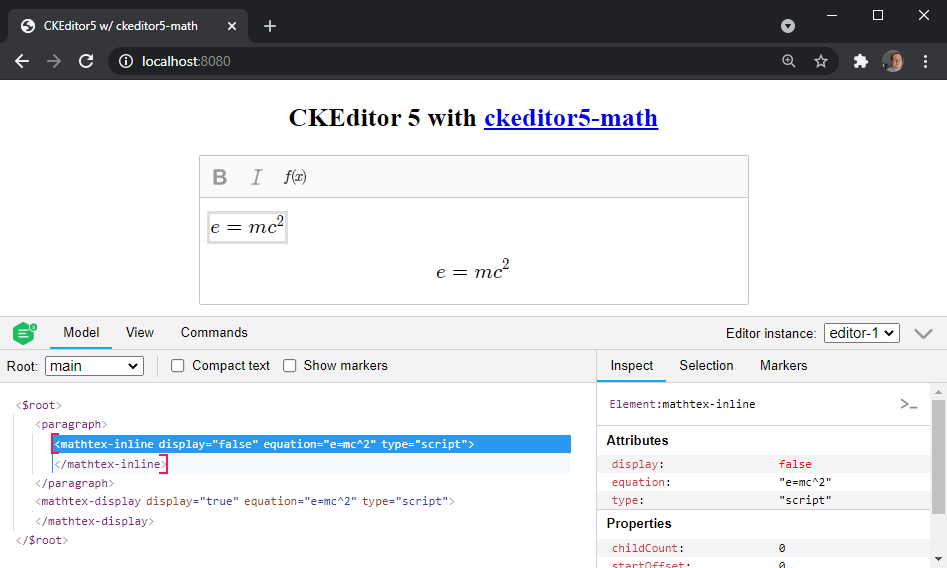Click the insert math f(x) icon

pos(295,177)
